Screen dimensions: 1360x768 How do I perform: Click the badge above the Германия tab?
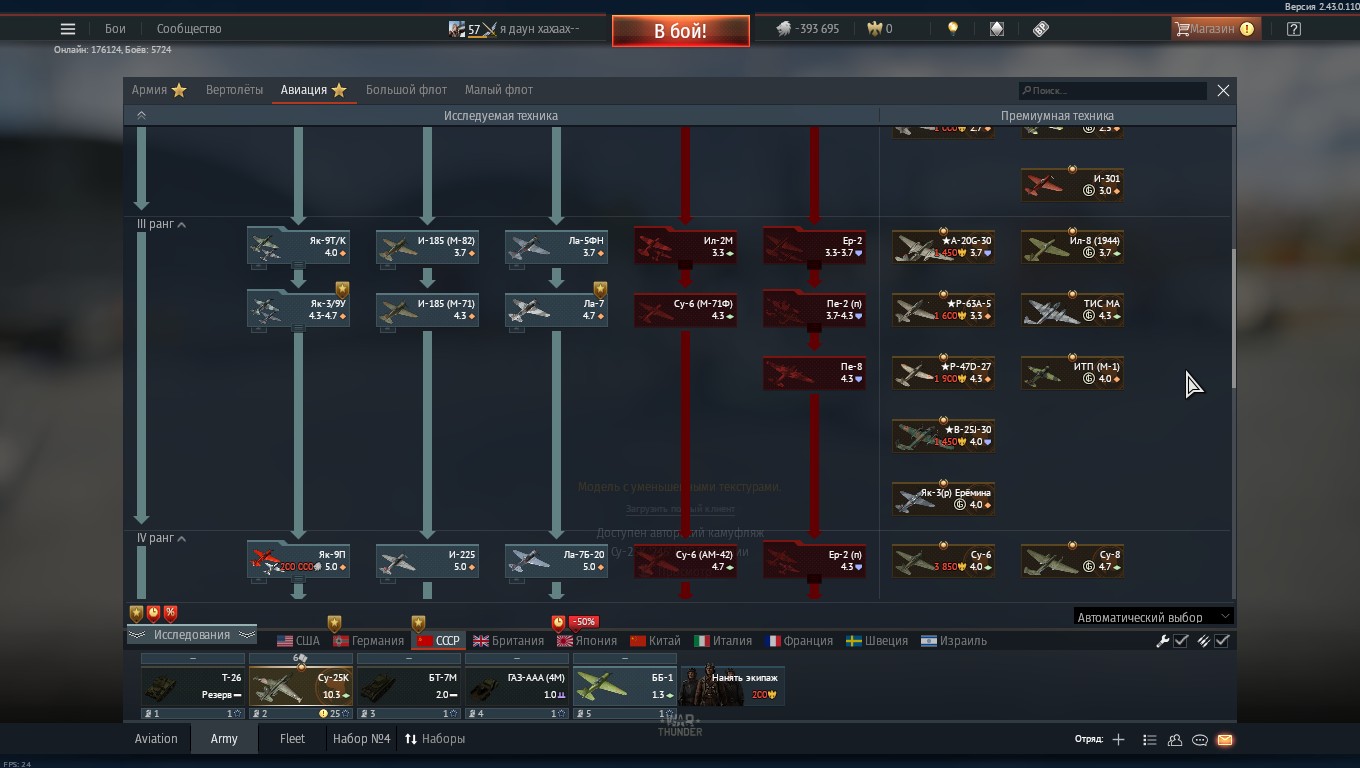(x=335, y=623)
